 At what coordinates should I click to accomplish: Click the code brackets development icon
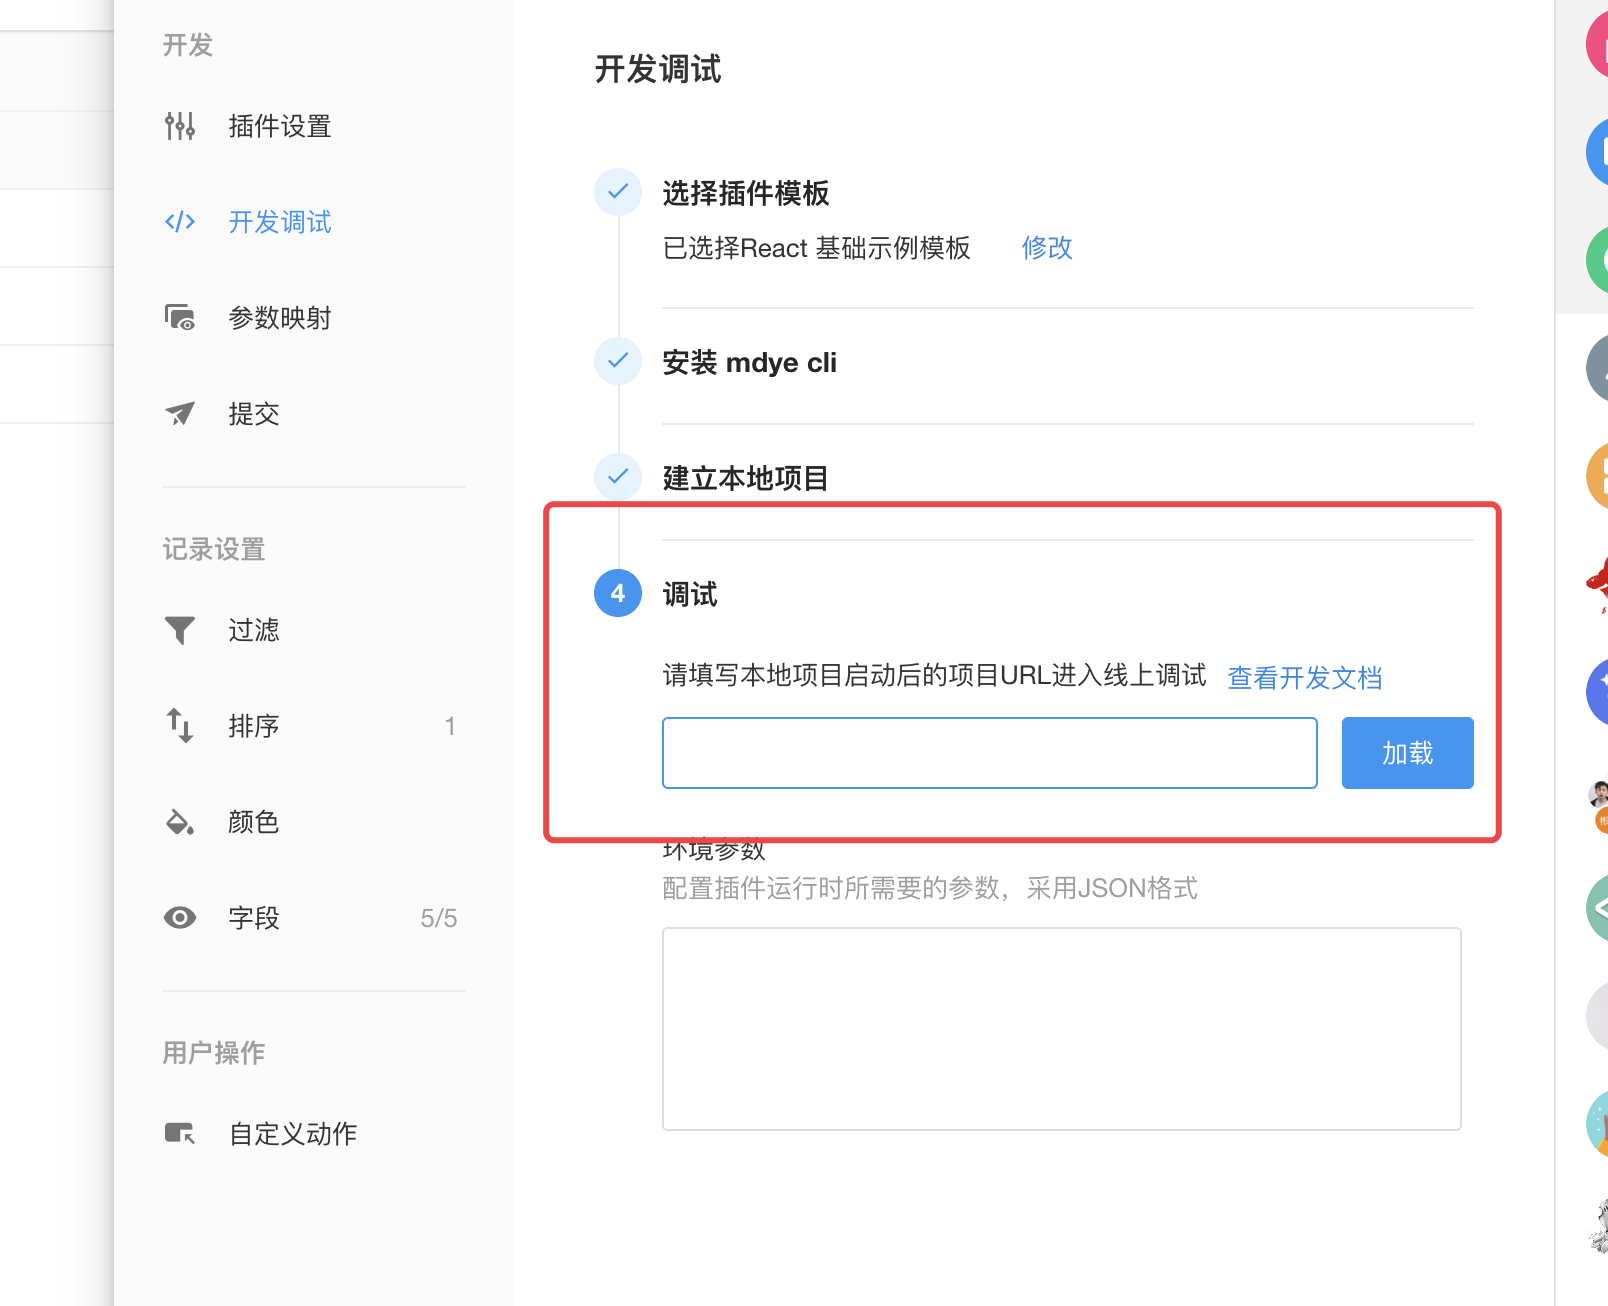180,222
